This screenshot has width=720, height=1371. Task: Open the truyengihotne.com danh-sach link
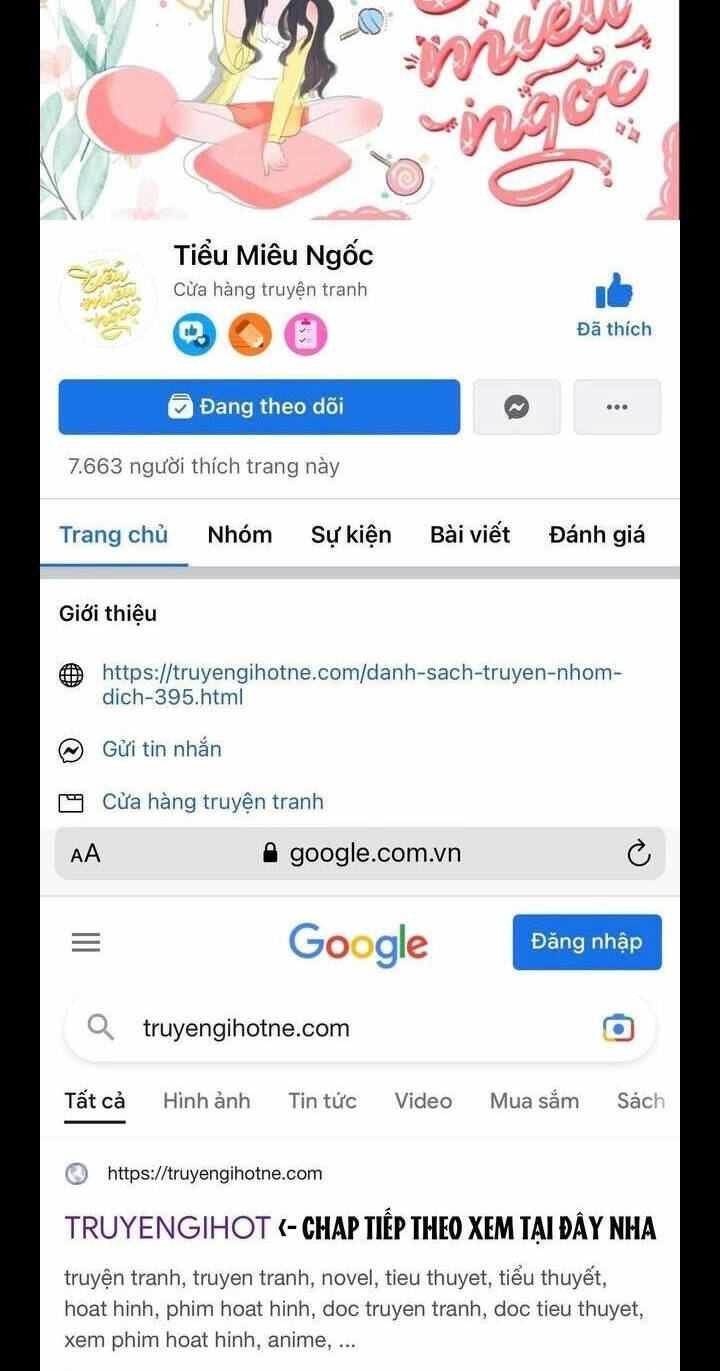[x=362, y=685]
